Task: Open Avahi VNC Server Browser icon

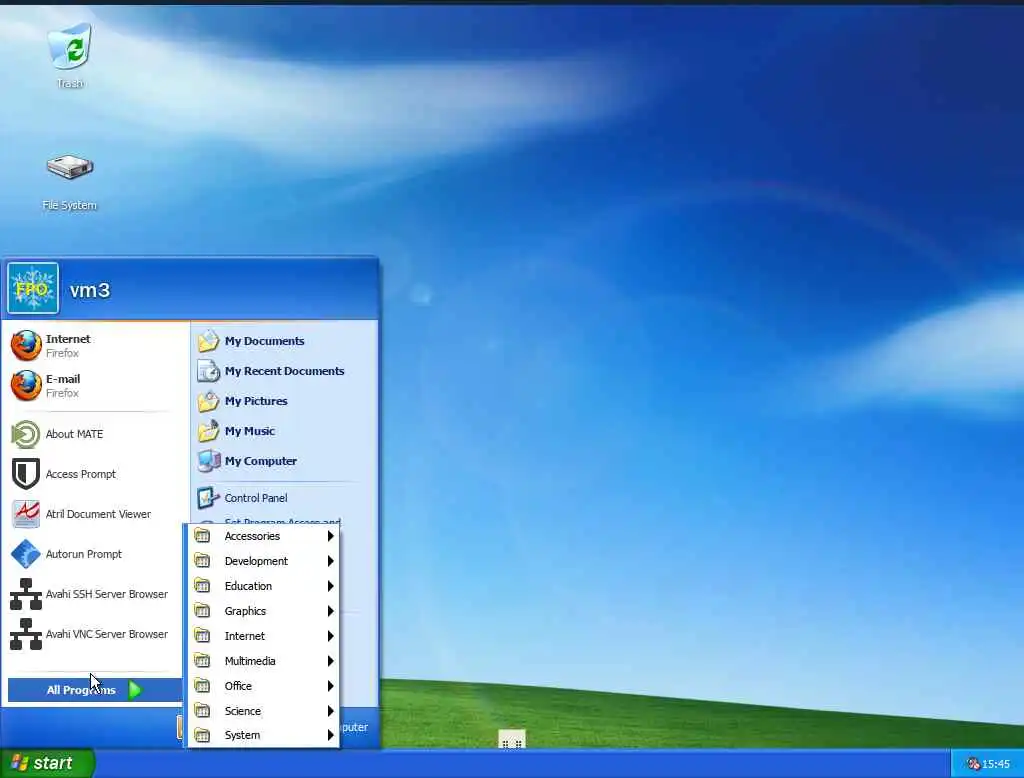Action: 26,634
